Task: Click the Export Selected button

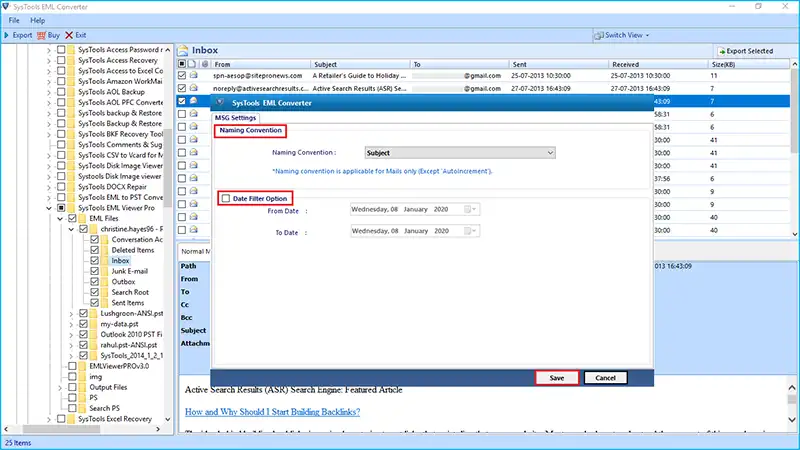Action: tap(745, 51)
